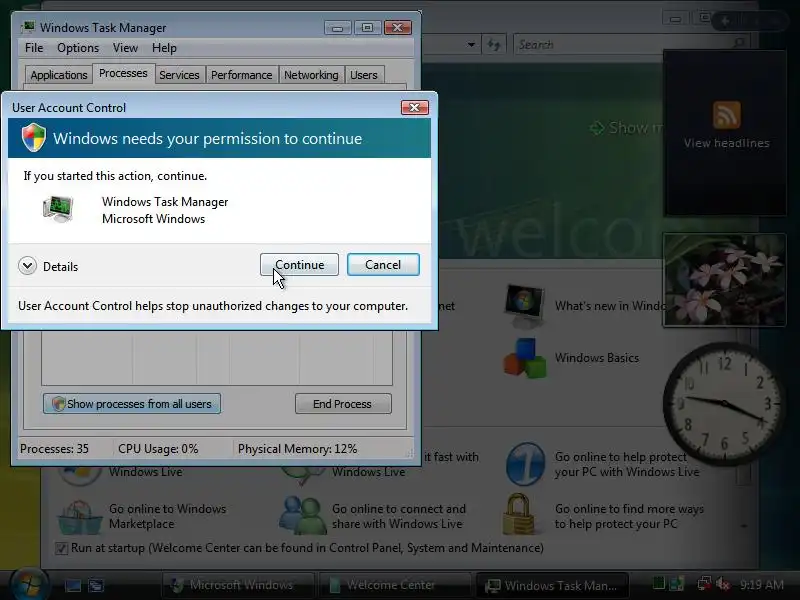Cancel the User Account Control prompt

point(383,265)
